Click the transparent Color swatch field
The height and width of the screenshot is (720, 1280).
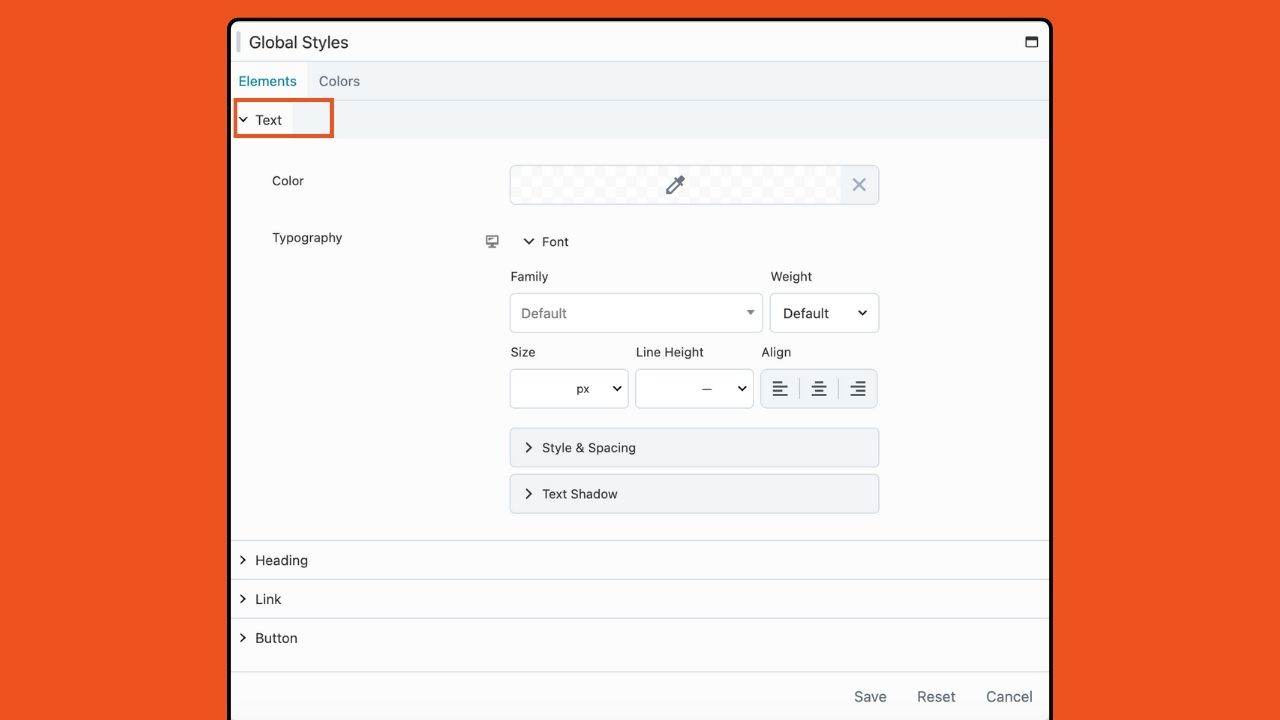pyautogui.click(x=590, y=185)
